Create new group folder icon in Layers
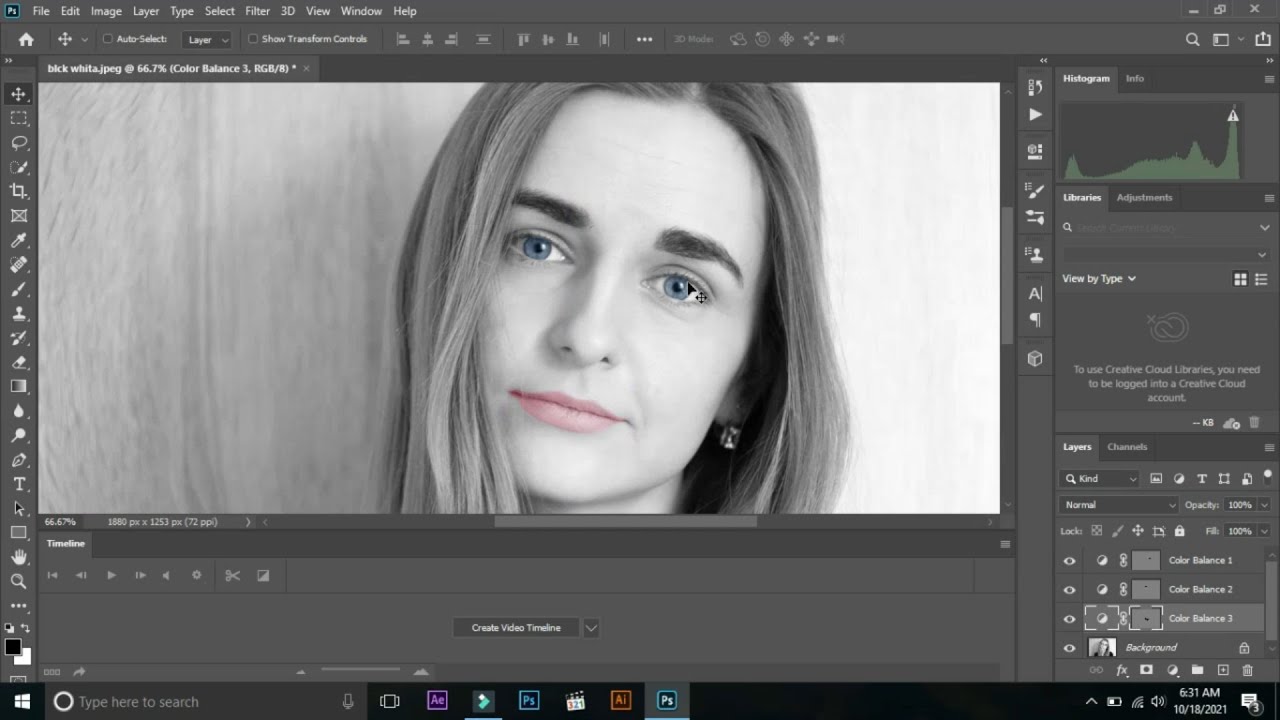 1197,670
